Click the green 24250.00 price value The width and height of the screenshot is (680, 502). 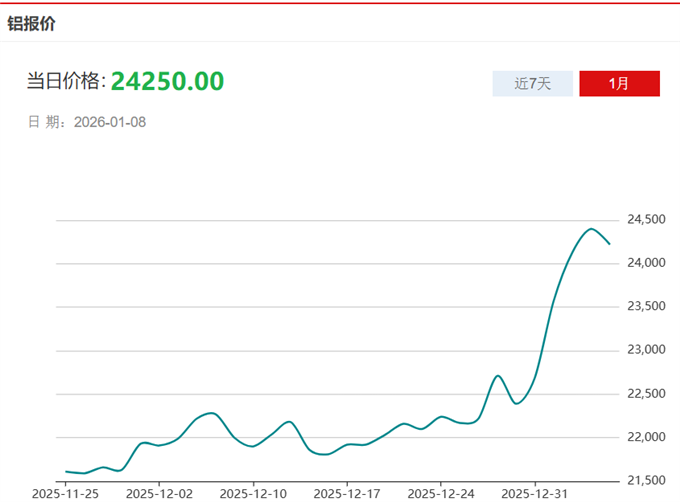[x=167, y=81]
